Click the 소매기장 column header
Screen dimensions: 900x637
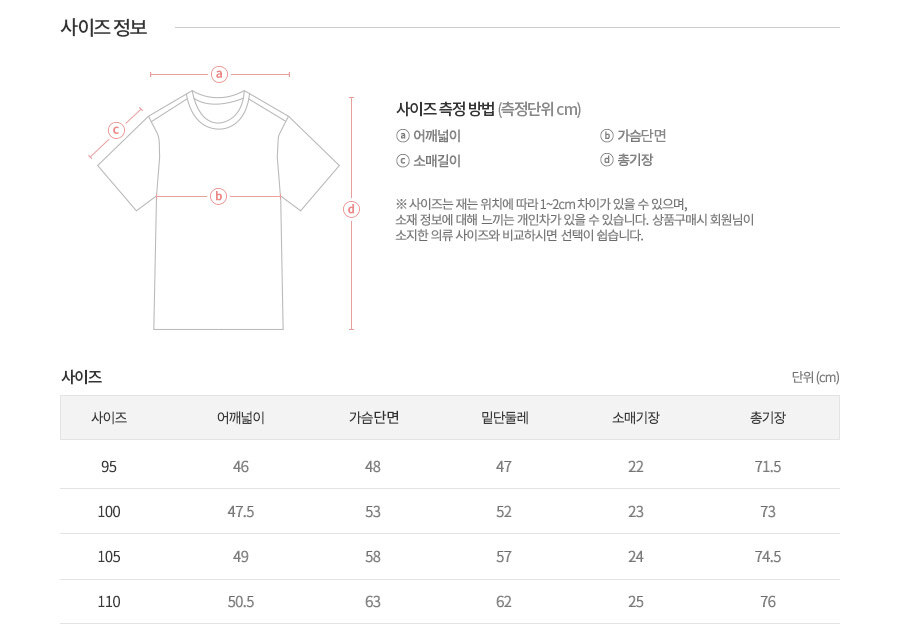pyautogui.click(x=636, y=418)
